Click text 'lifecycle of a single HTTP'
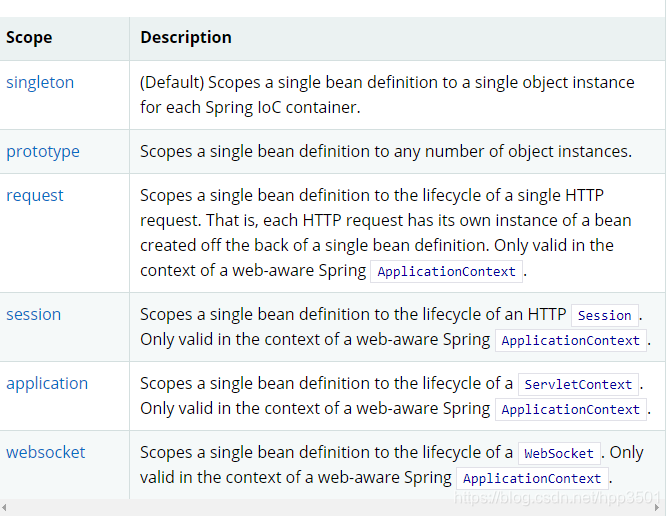 (513, 195)
